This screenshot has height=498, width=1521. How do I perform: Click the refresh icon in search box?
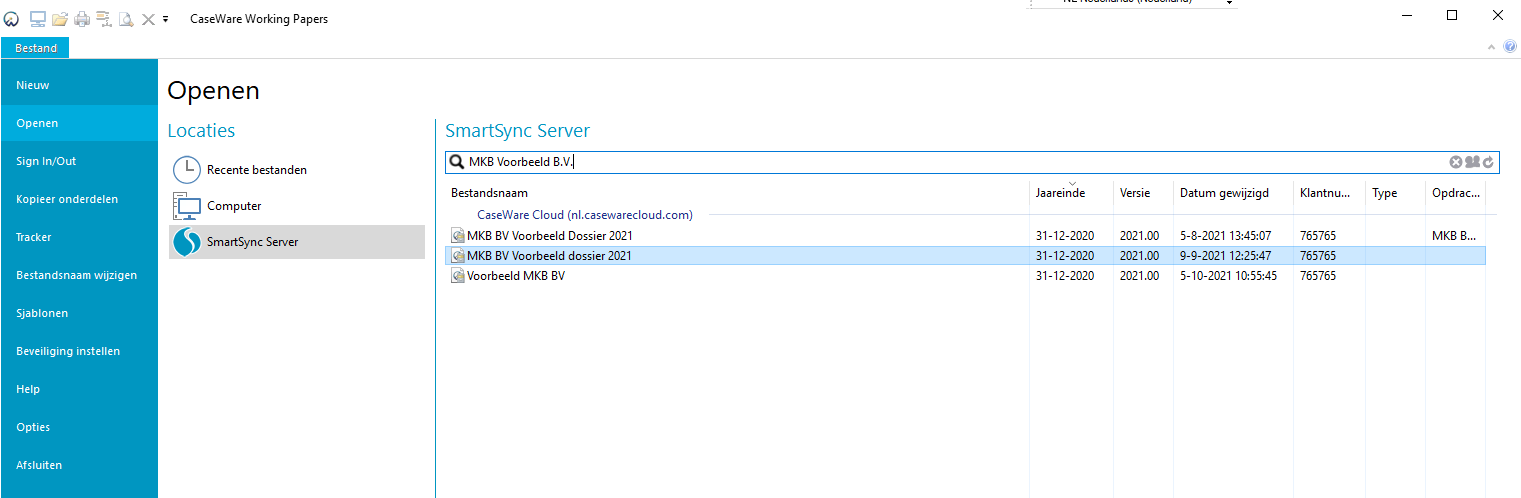(1488, 162)
